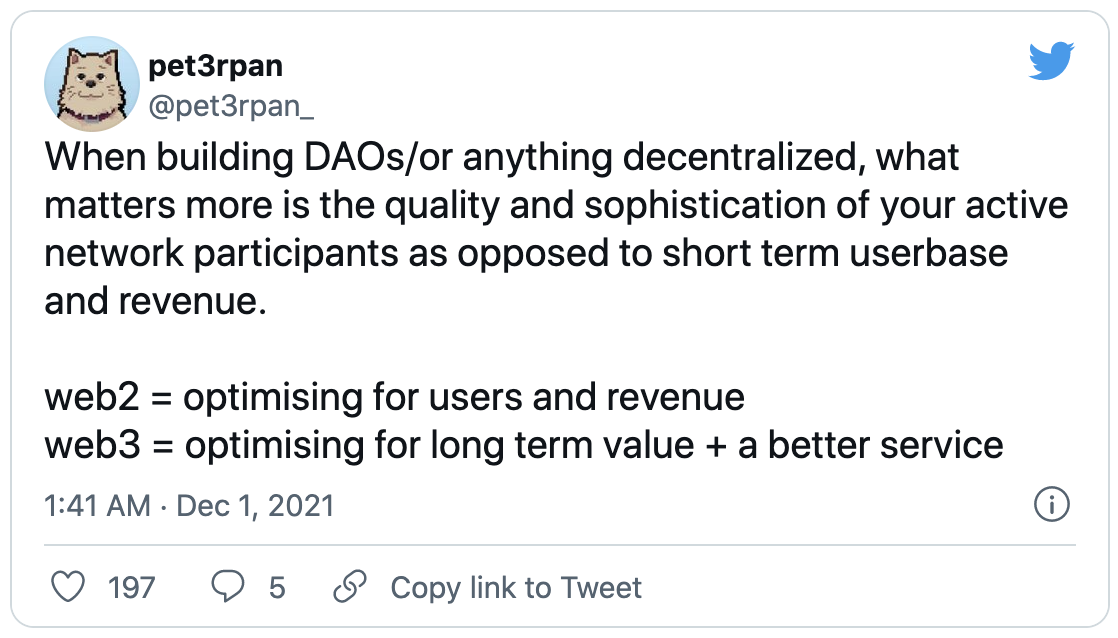Click the Dec 1, 2021 date
1118x638 pixels.
pos(255,506)
